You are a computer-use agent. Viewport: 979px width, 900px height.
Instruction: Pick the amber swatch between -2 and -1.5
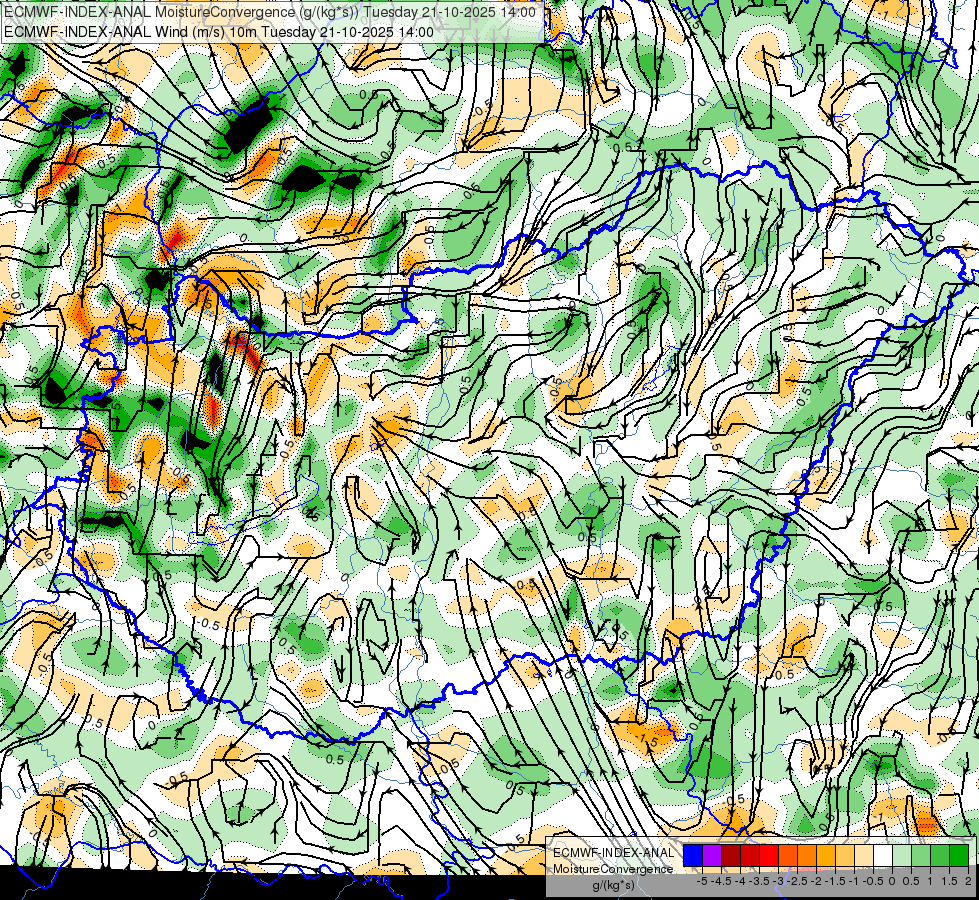(826, 856)
